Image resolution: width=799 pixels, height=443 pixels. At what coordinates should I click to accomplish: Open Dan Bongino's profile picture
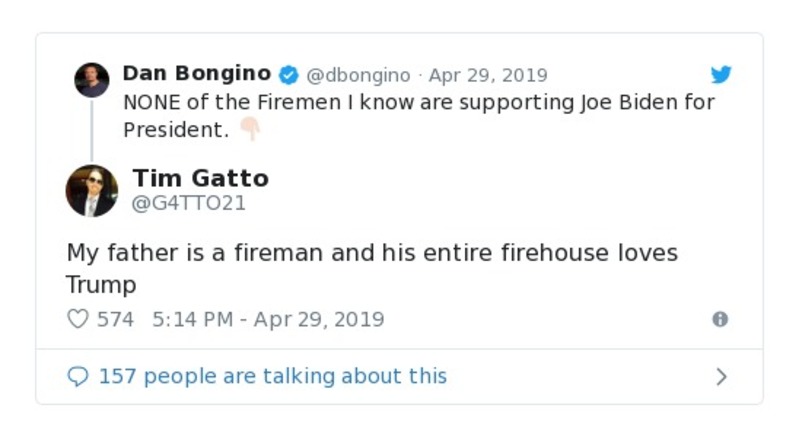click(x=91, y=80)
